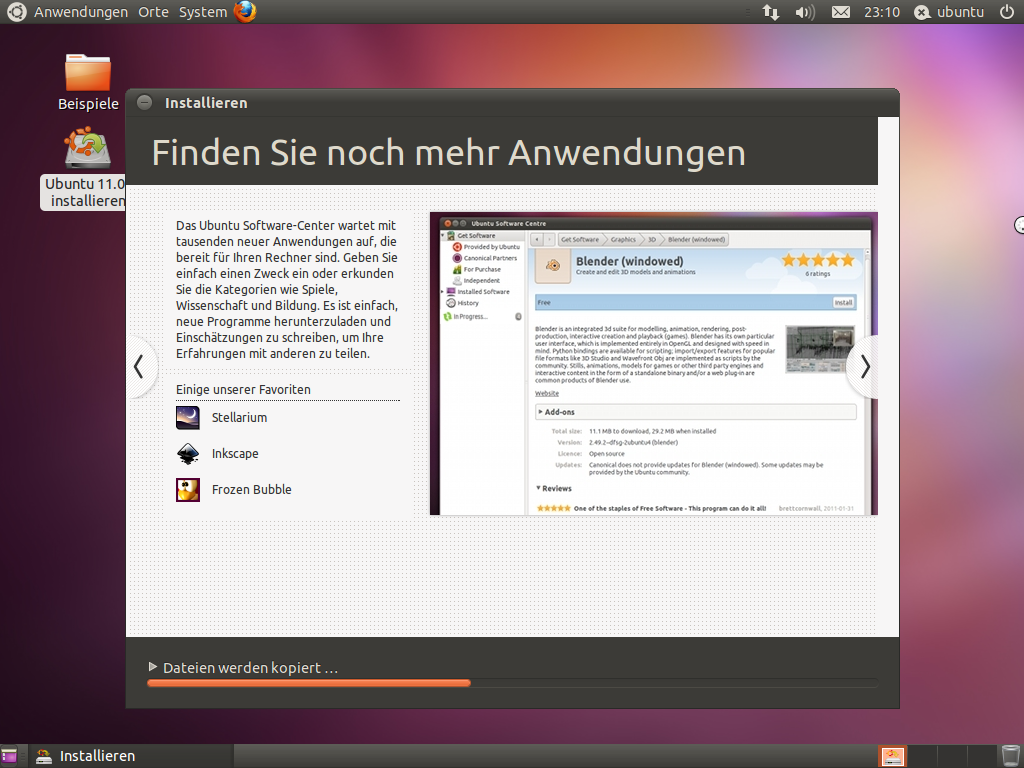Viewport: 1024px width, 768px height.
Task: Click the Installieren entry in the taskbar
Action: coord(95,755)
